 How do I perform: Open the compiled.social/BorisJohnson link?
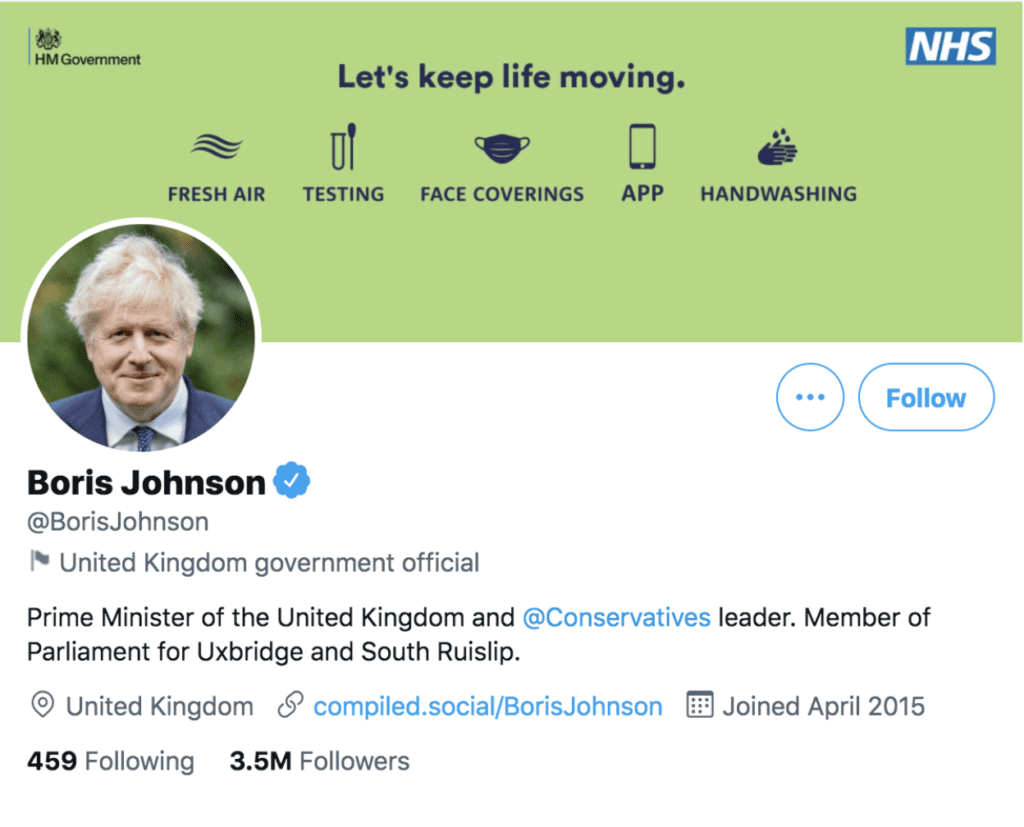(x=487, y=706)
